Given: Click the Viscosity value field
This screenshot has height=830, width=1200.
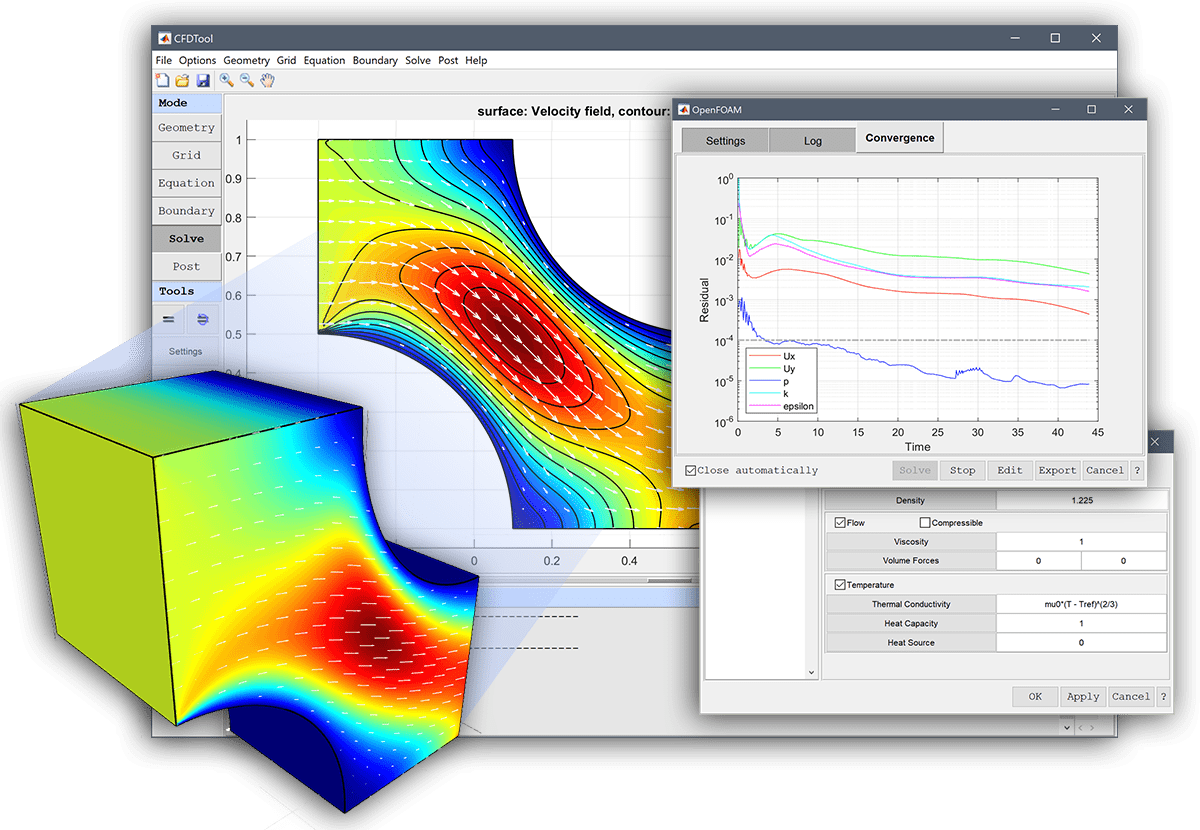Looking at the screenshot, I should pos(1081,541).
